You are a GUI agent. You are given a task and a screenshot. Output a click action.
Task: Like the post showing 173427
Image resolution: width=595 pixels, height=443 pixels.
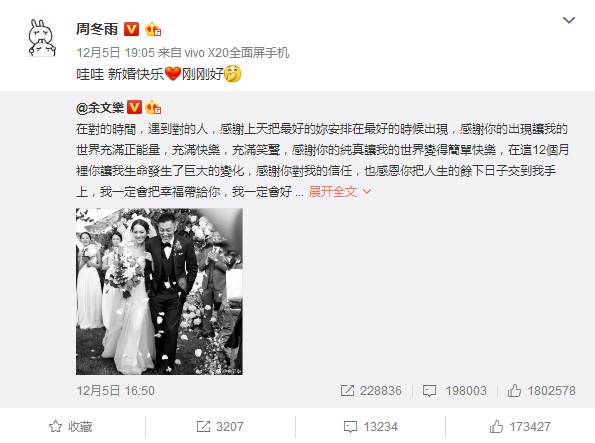click(x=519, y=427)
